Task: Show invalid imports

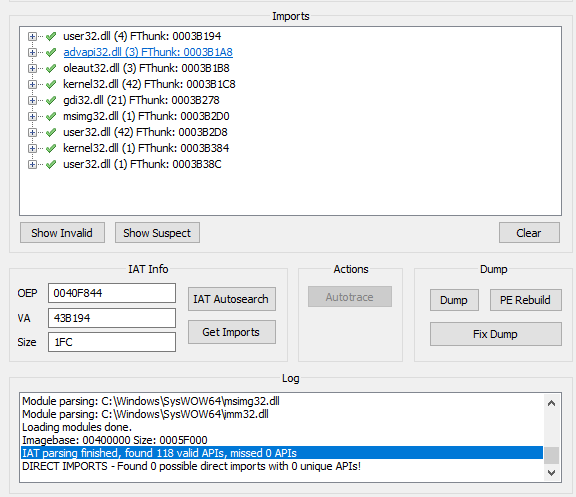Action: coord(62,233)
